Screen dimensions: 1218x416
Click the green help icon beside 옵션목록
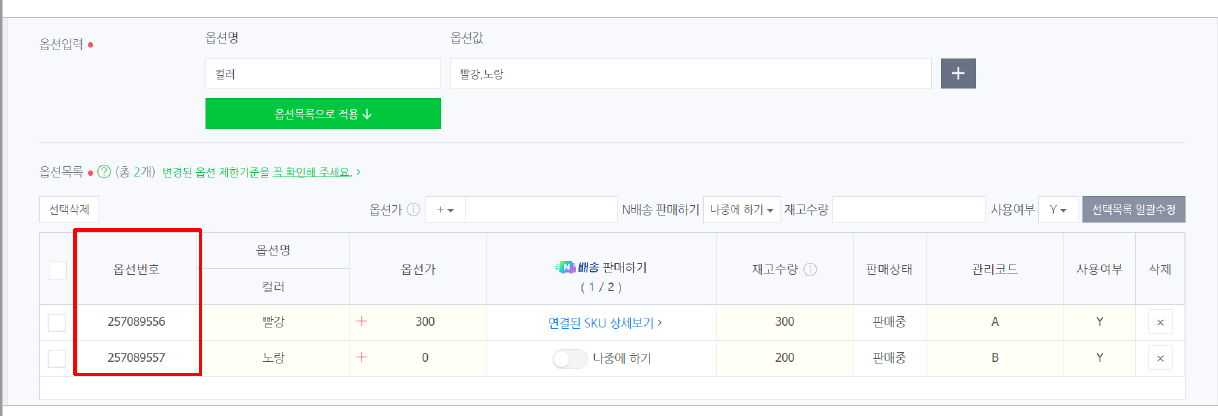[103, 173]
